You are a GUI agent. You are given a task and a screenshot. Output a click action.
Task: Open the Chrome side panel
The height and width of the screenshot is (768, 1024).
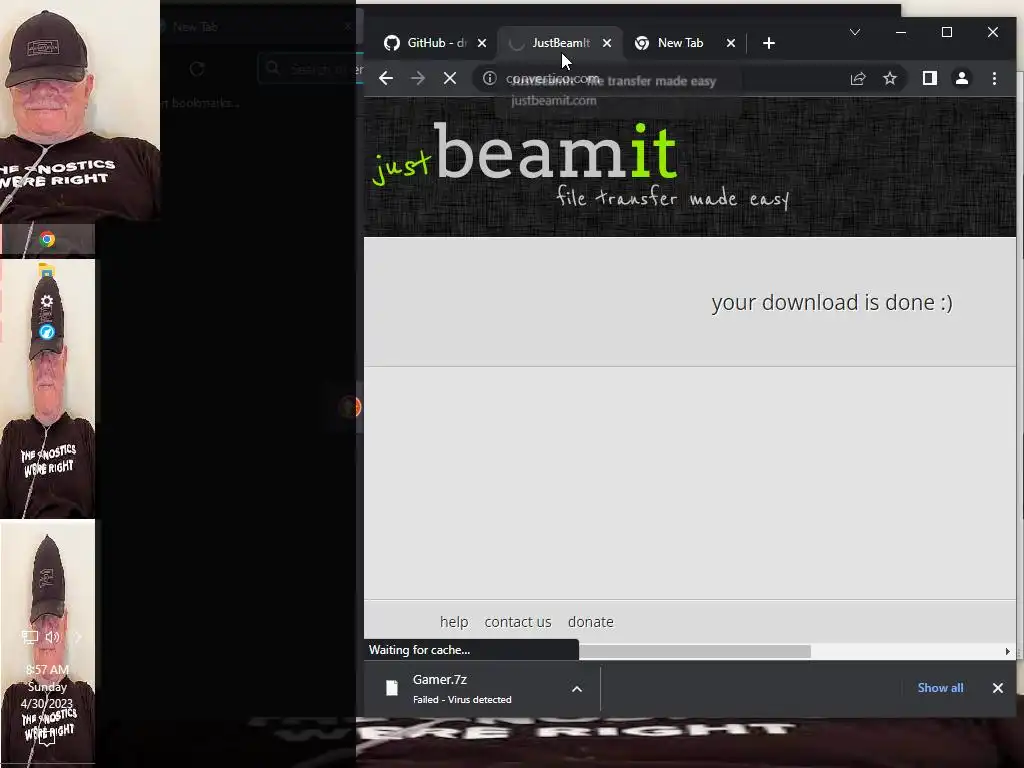(x=930, y=79)
